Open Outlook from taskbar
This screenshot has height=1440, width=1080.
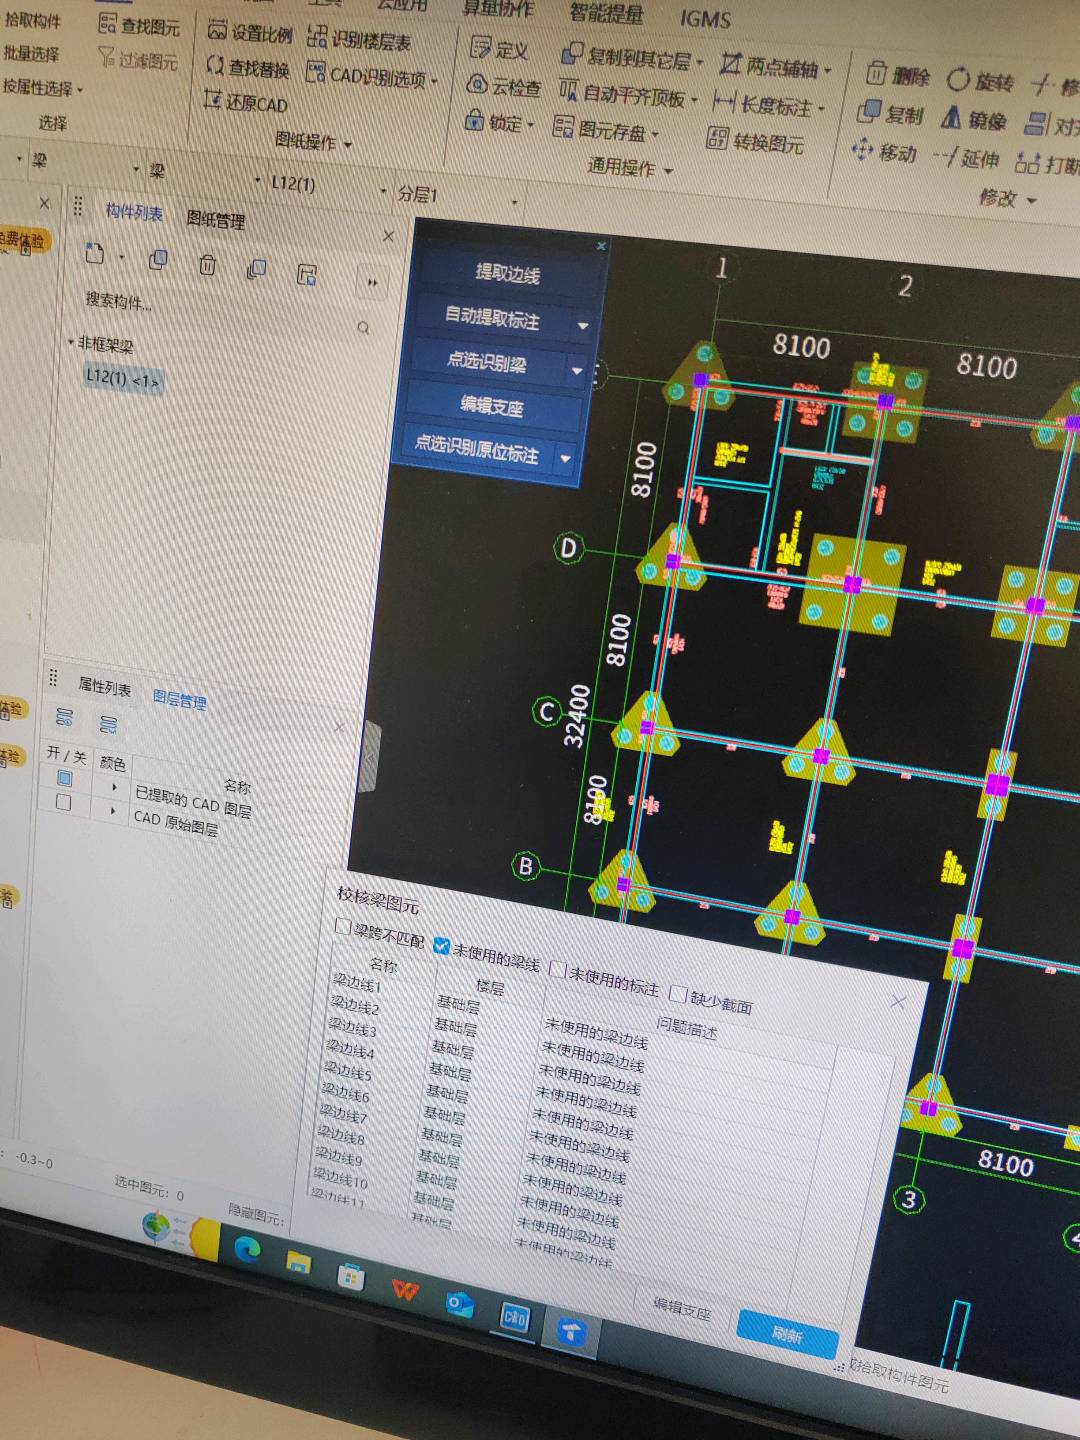(x=459, y=1304)
